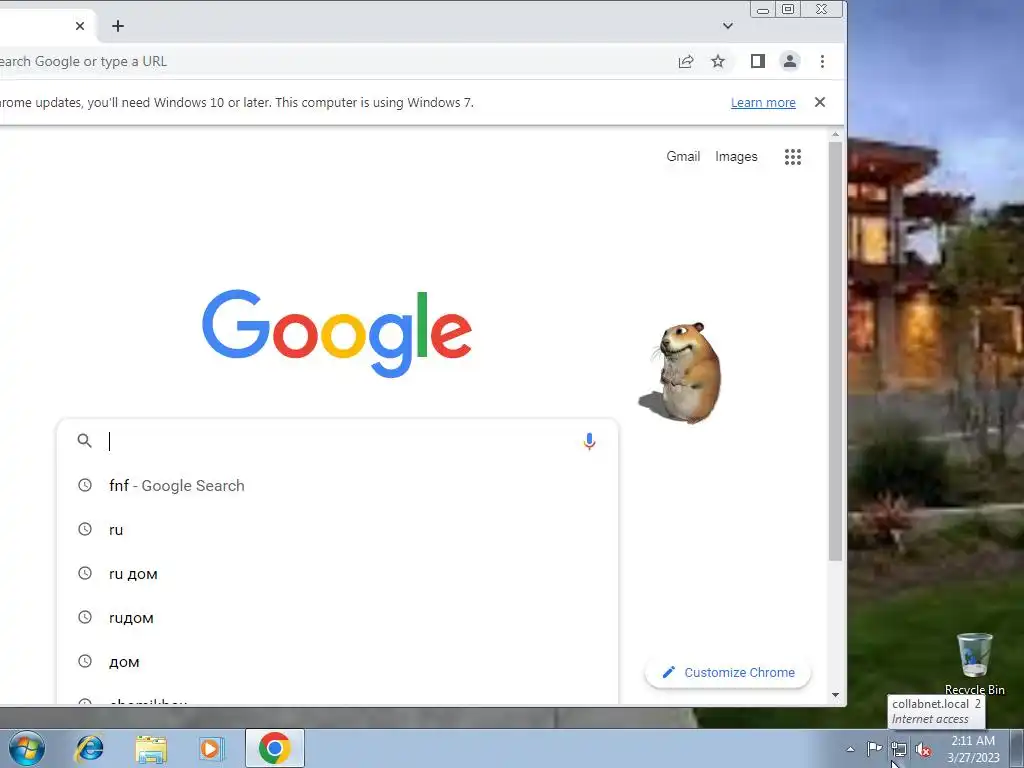The image size is (1024, 768).
Task: Select the 'fnf - Google Search' suggestion
Action: pos(337,485)
